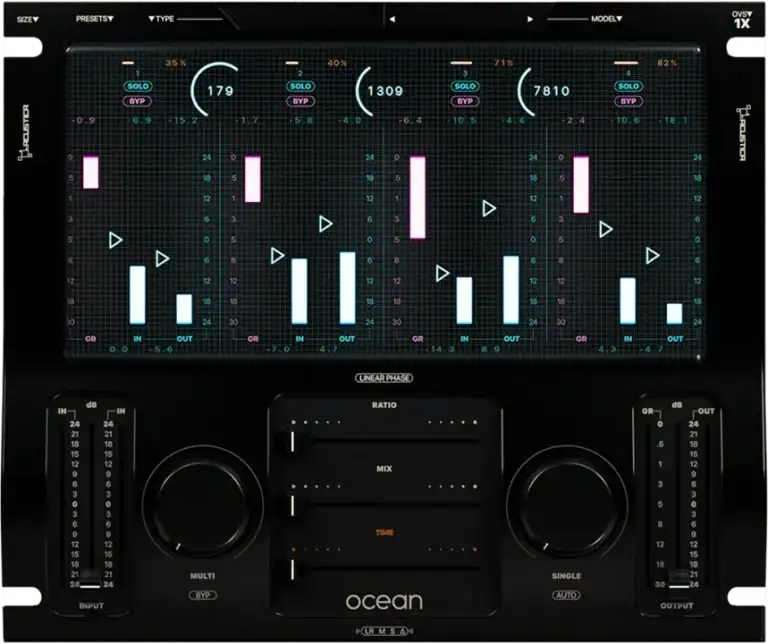Click the previous model left arrow
Screen dimensions: 768x644
392,20
